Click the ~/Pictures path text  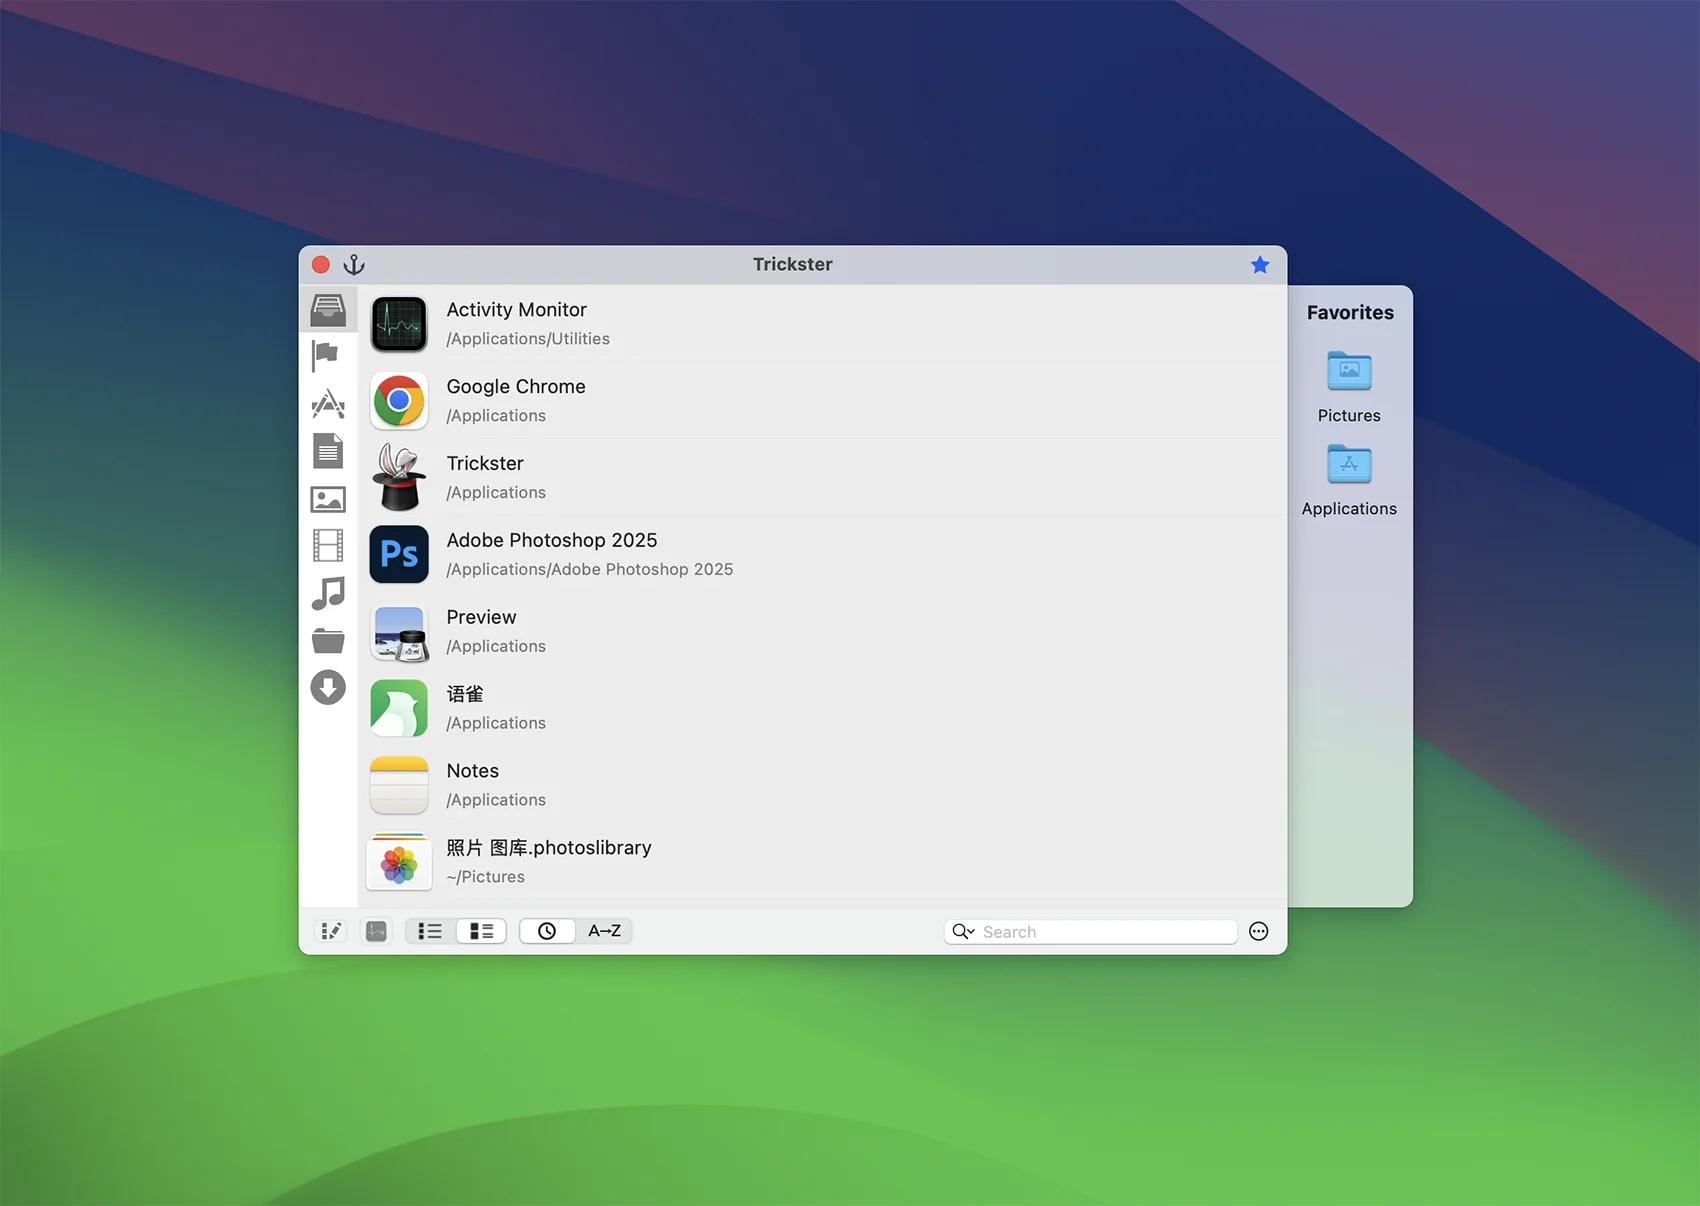pyautogui.click(x=485, y=877)
